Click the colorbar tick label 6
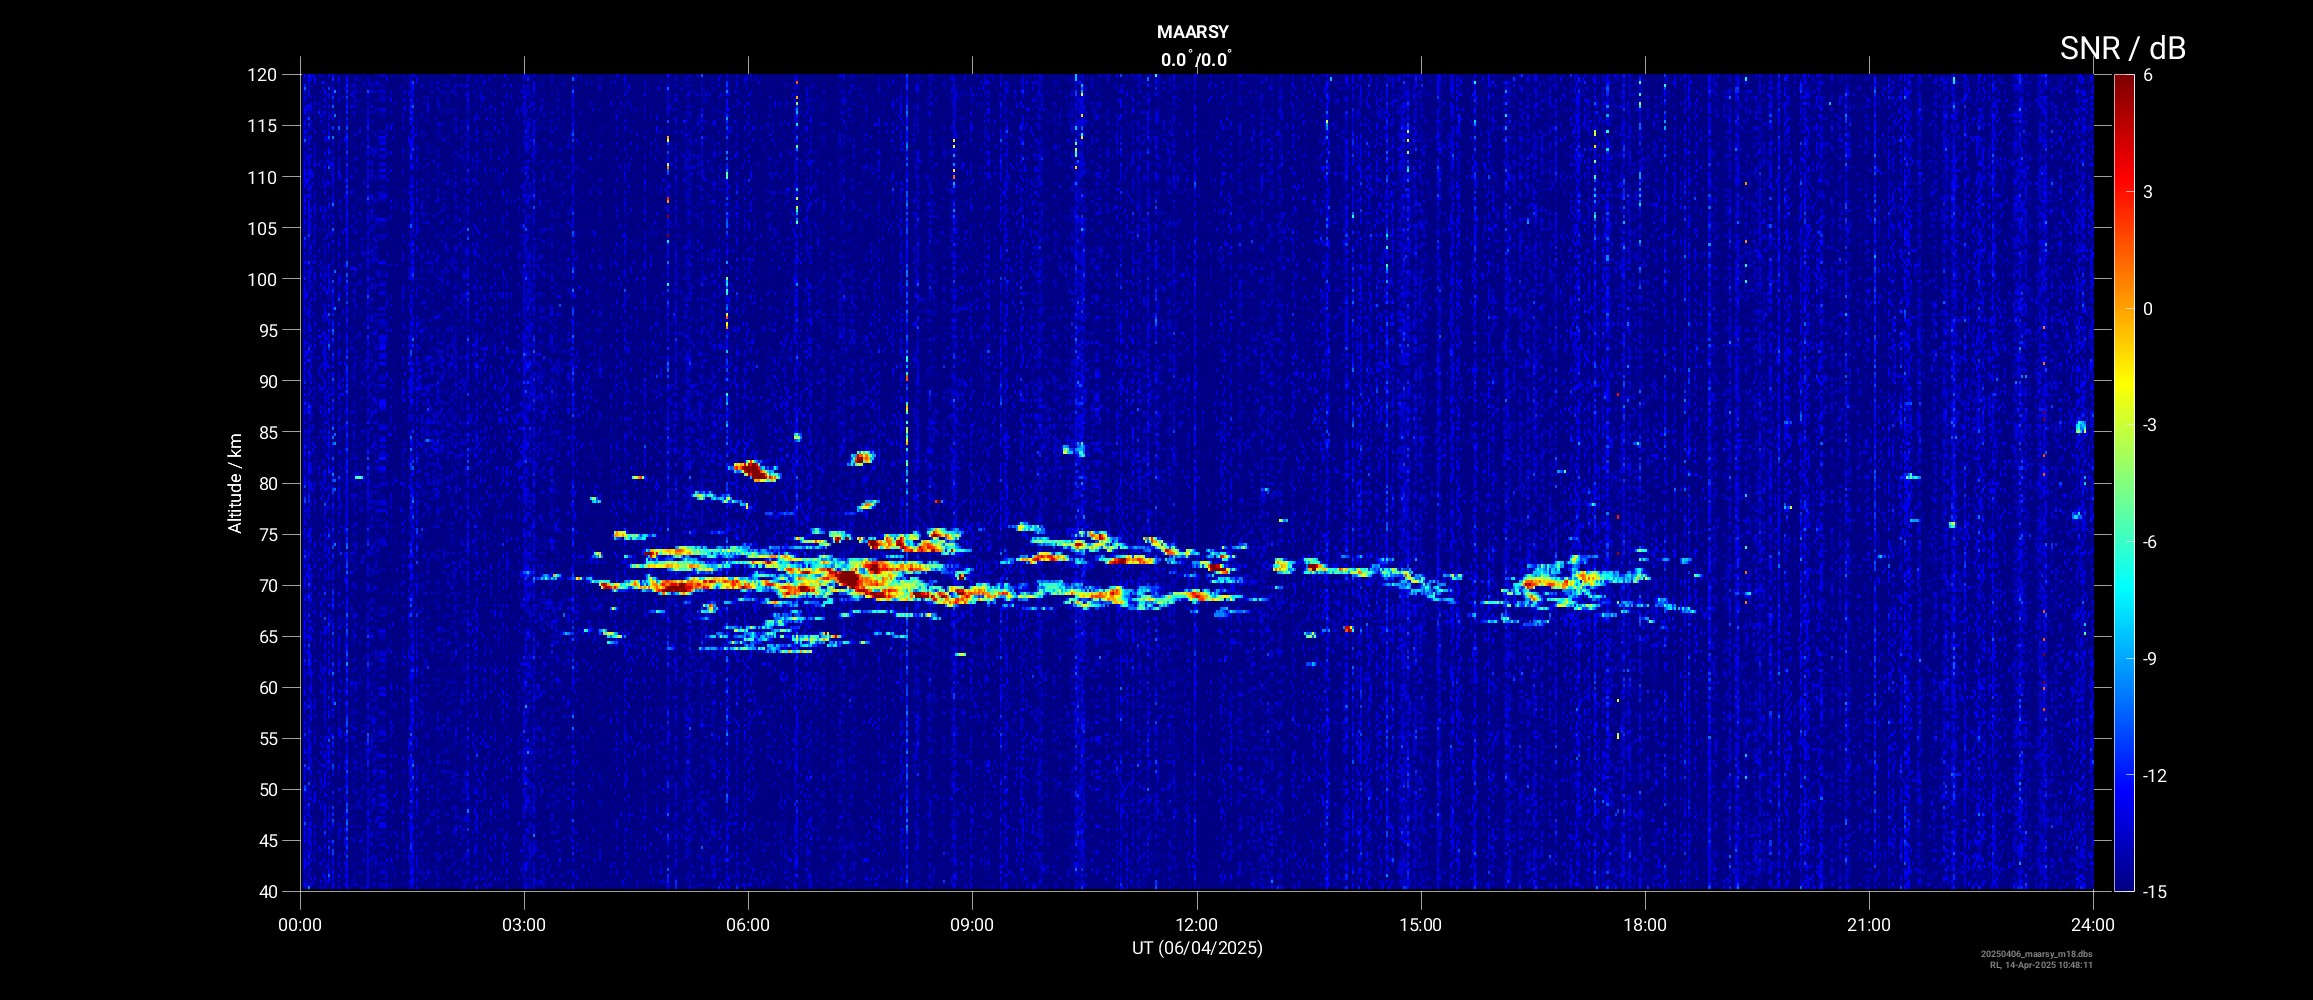Image resolution: width=2313 pixels, height=1000 pixels. click(x=2148, y=75)
